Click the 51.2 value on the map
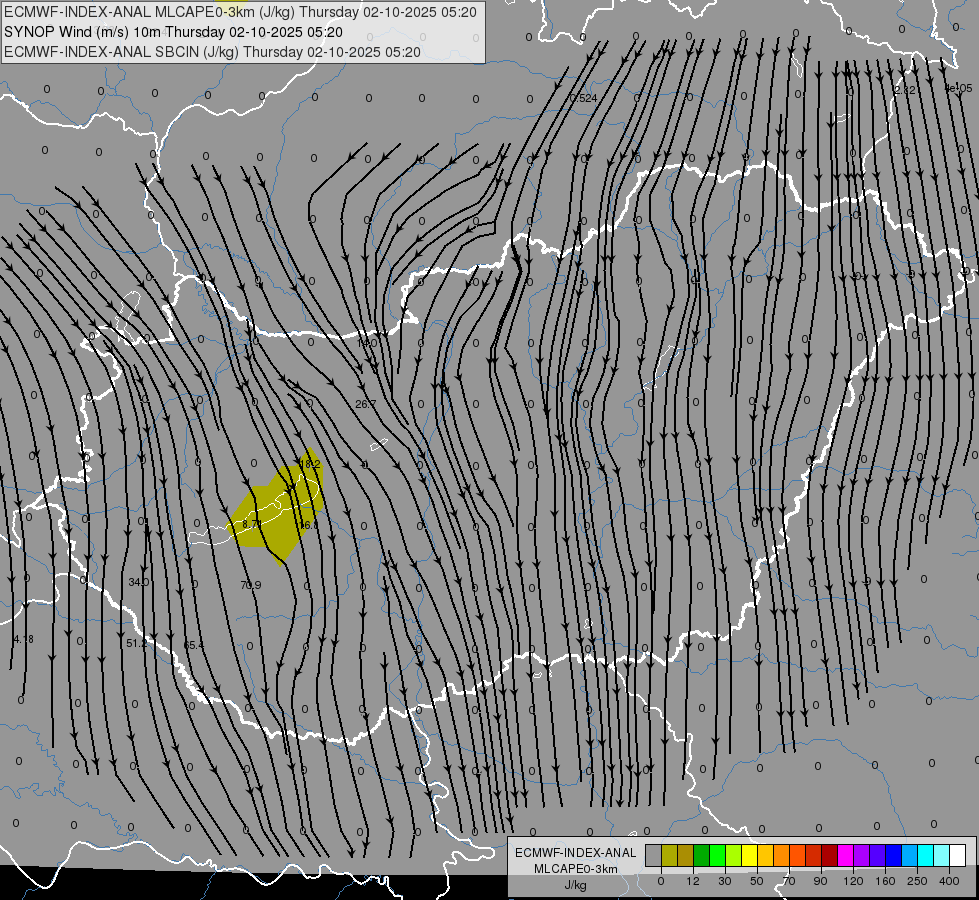The image size is (979, 900). 136,643
